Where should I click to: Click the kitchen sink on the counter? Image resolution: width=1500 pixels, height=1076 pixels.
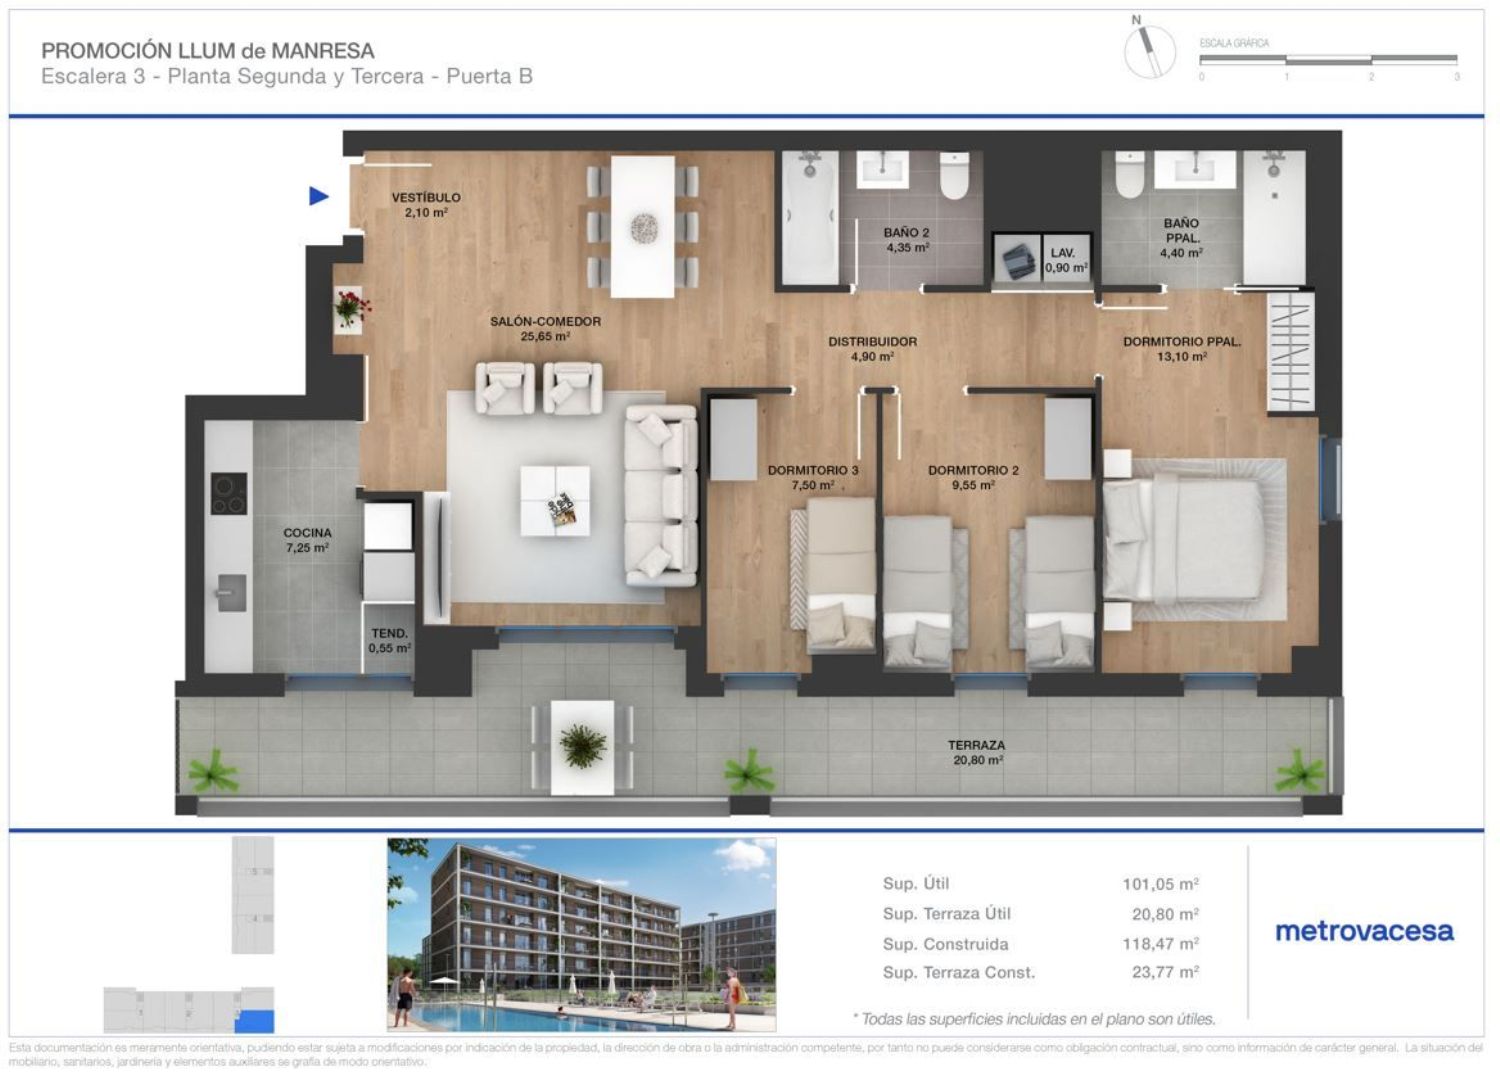(231, 592)
